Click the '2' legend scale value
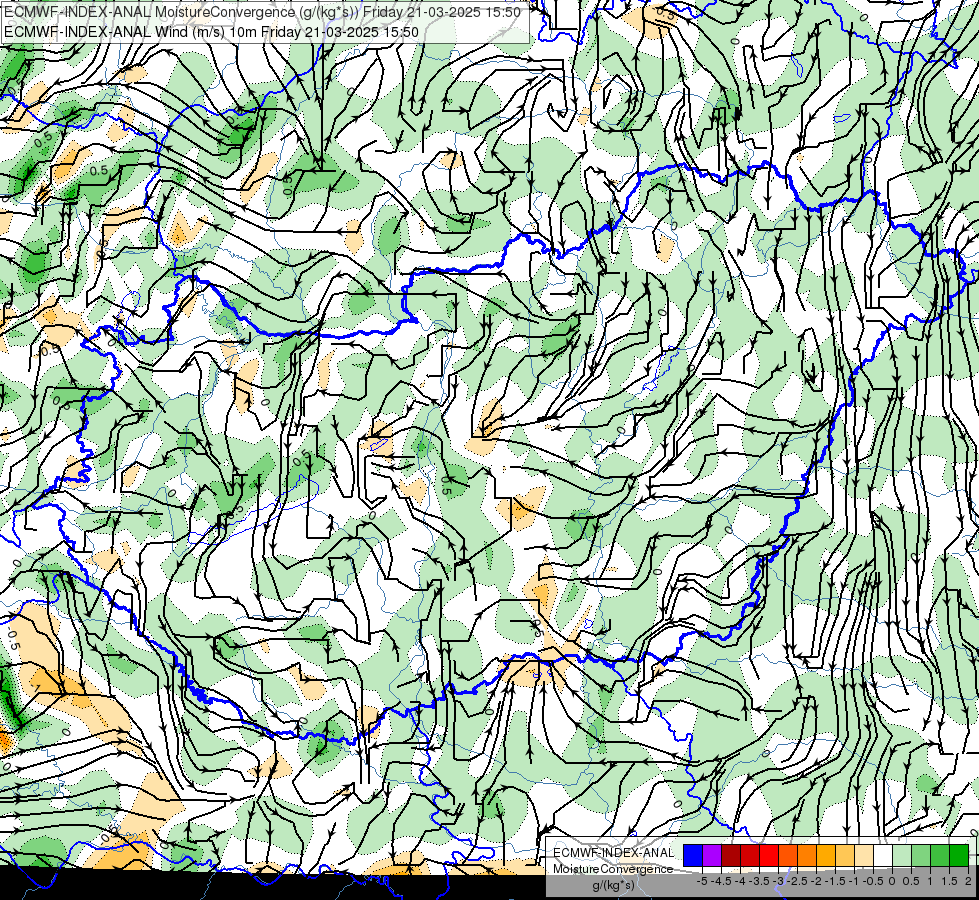 point(968,881)
